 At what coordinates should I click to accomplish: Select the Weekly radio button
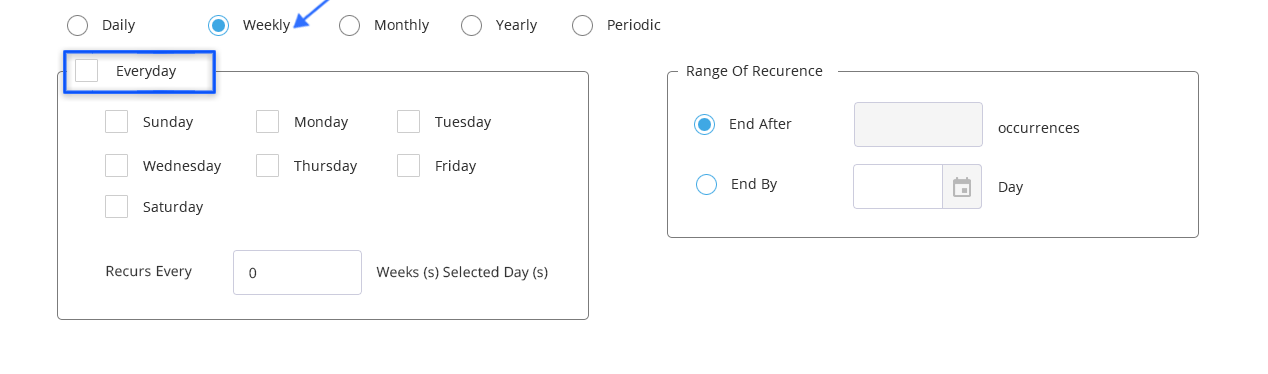[x=219, y=25]
